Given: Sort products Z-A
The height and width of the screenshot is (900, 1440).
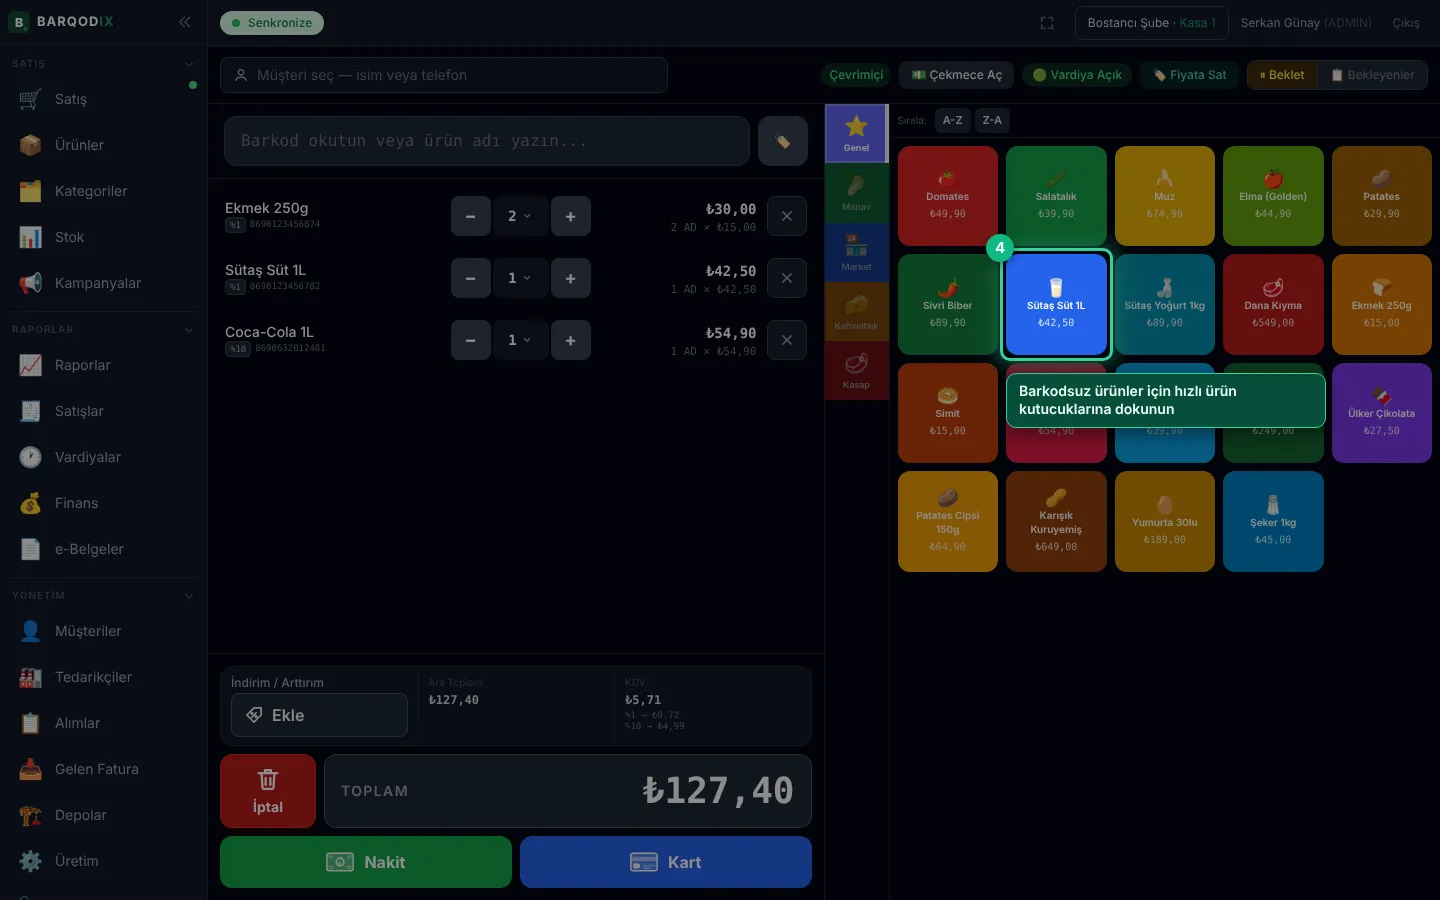Looking at the screenshot, I should (992, 120).
